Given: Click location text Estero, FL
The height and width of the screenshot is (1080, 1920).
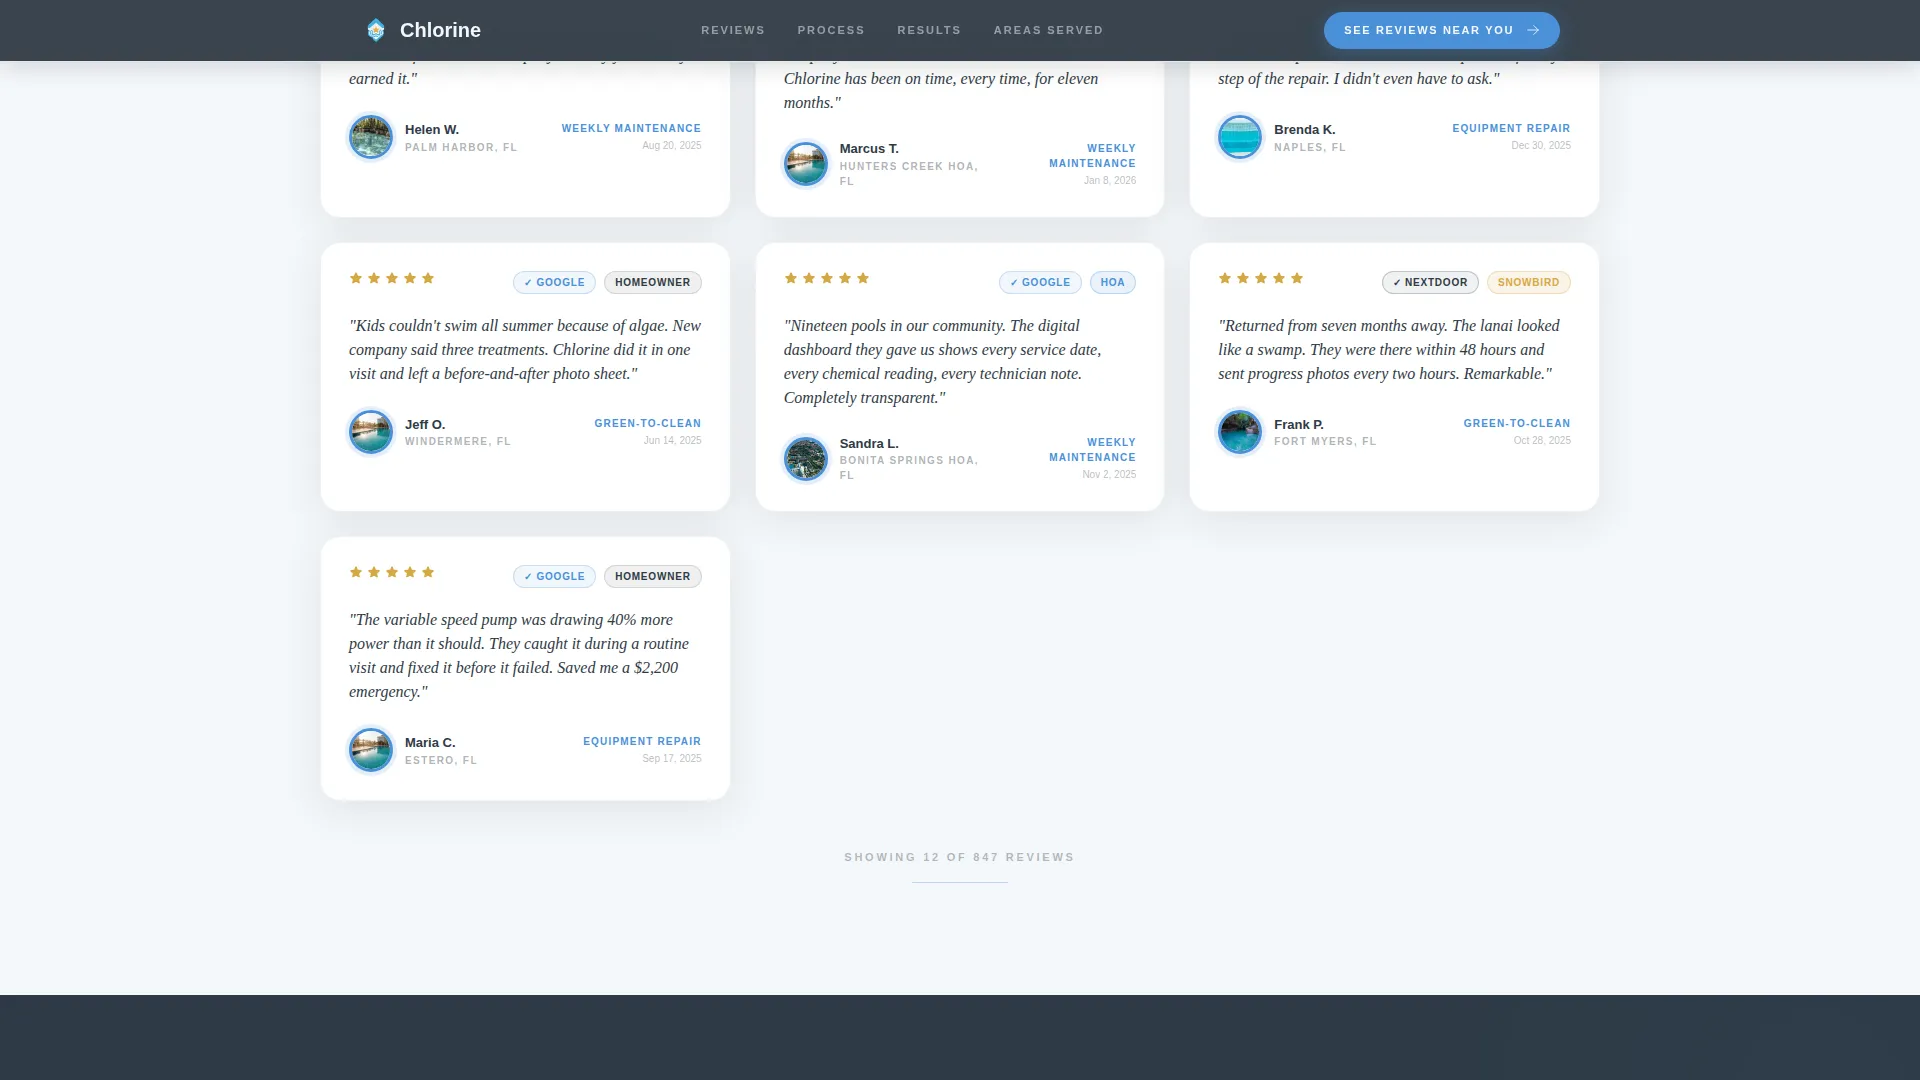Looking at the screenshot, I should click(x=441, y=760).
